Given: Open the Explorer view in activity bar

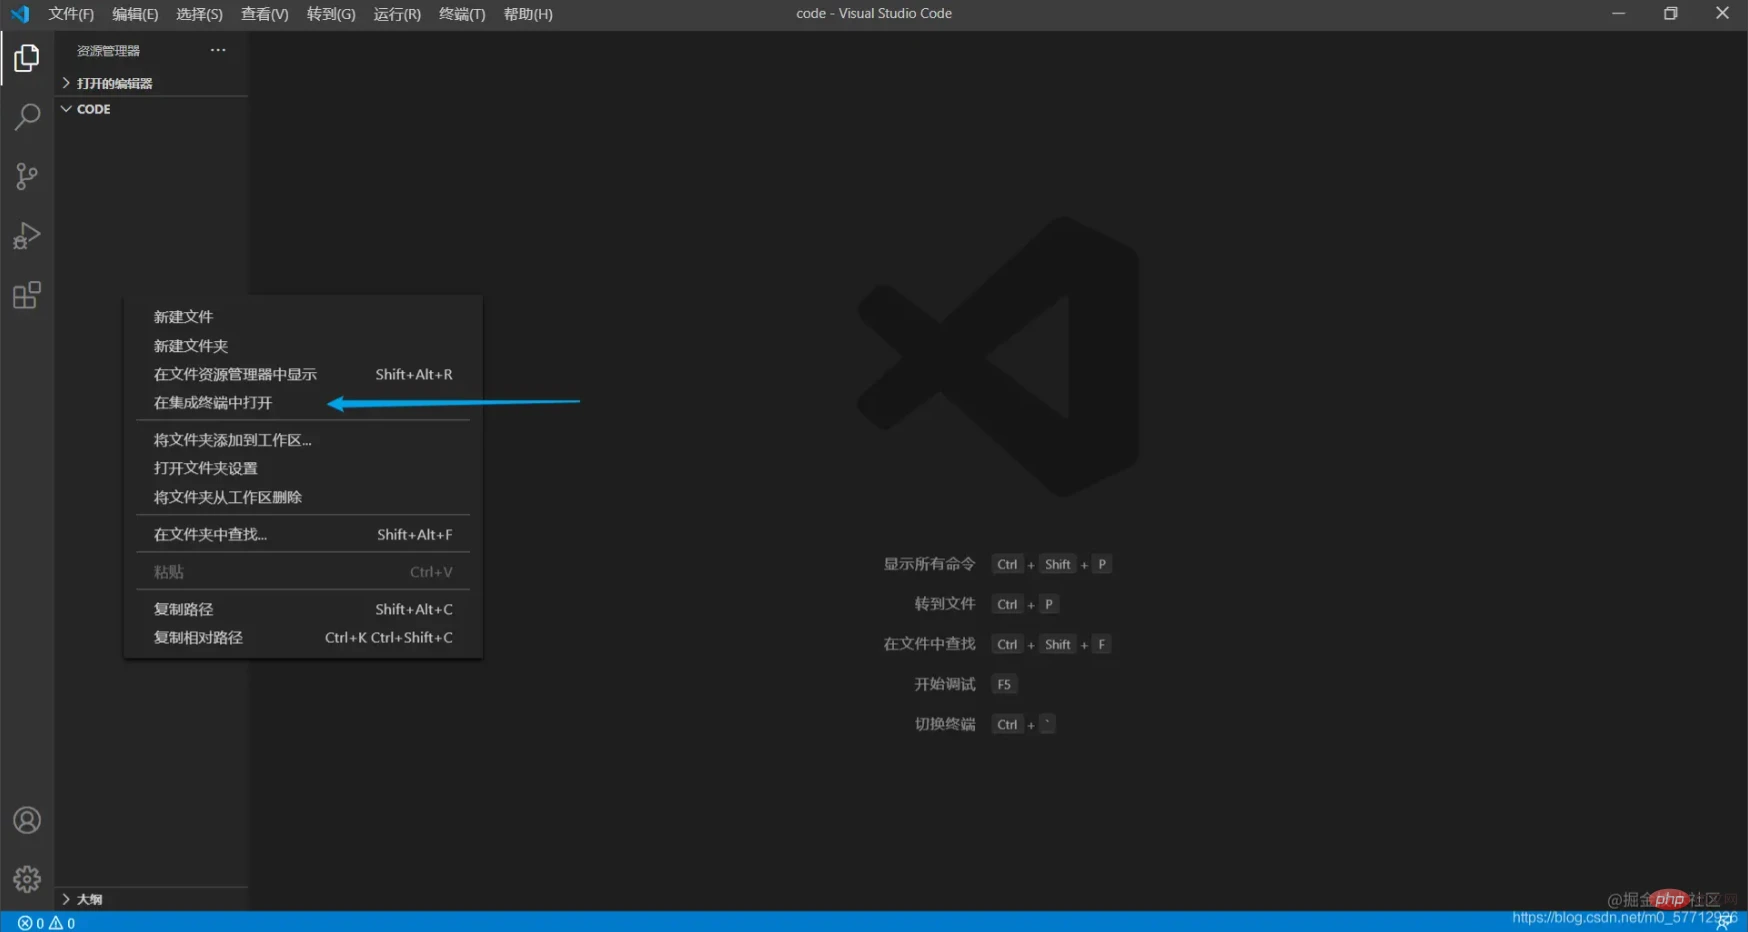Looking at the screenshot, I should [x=27, y=58].
